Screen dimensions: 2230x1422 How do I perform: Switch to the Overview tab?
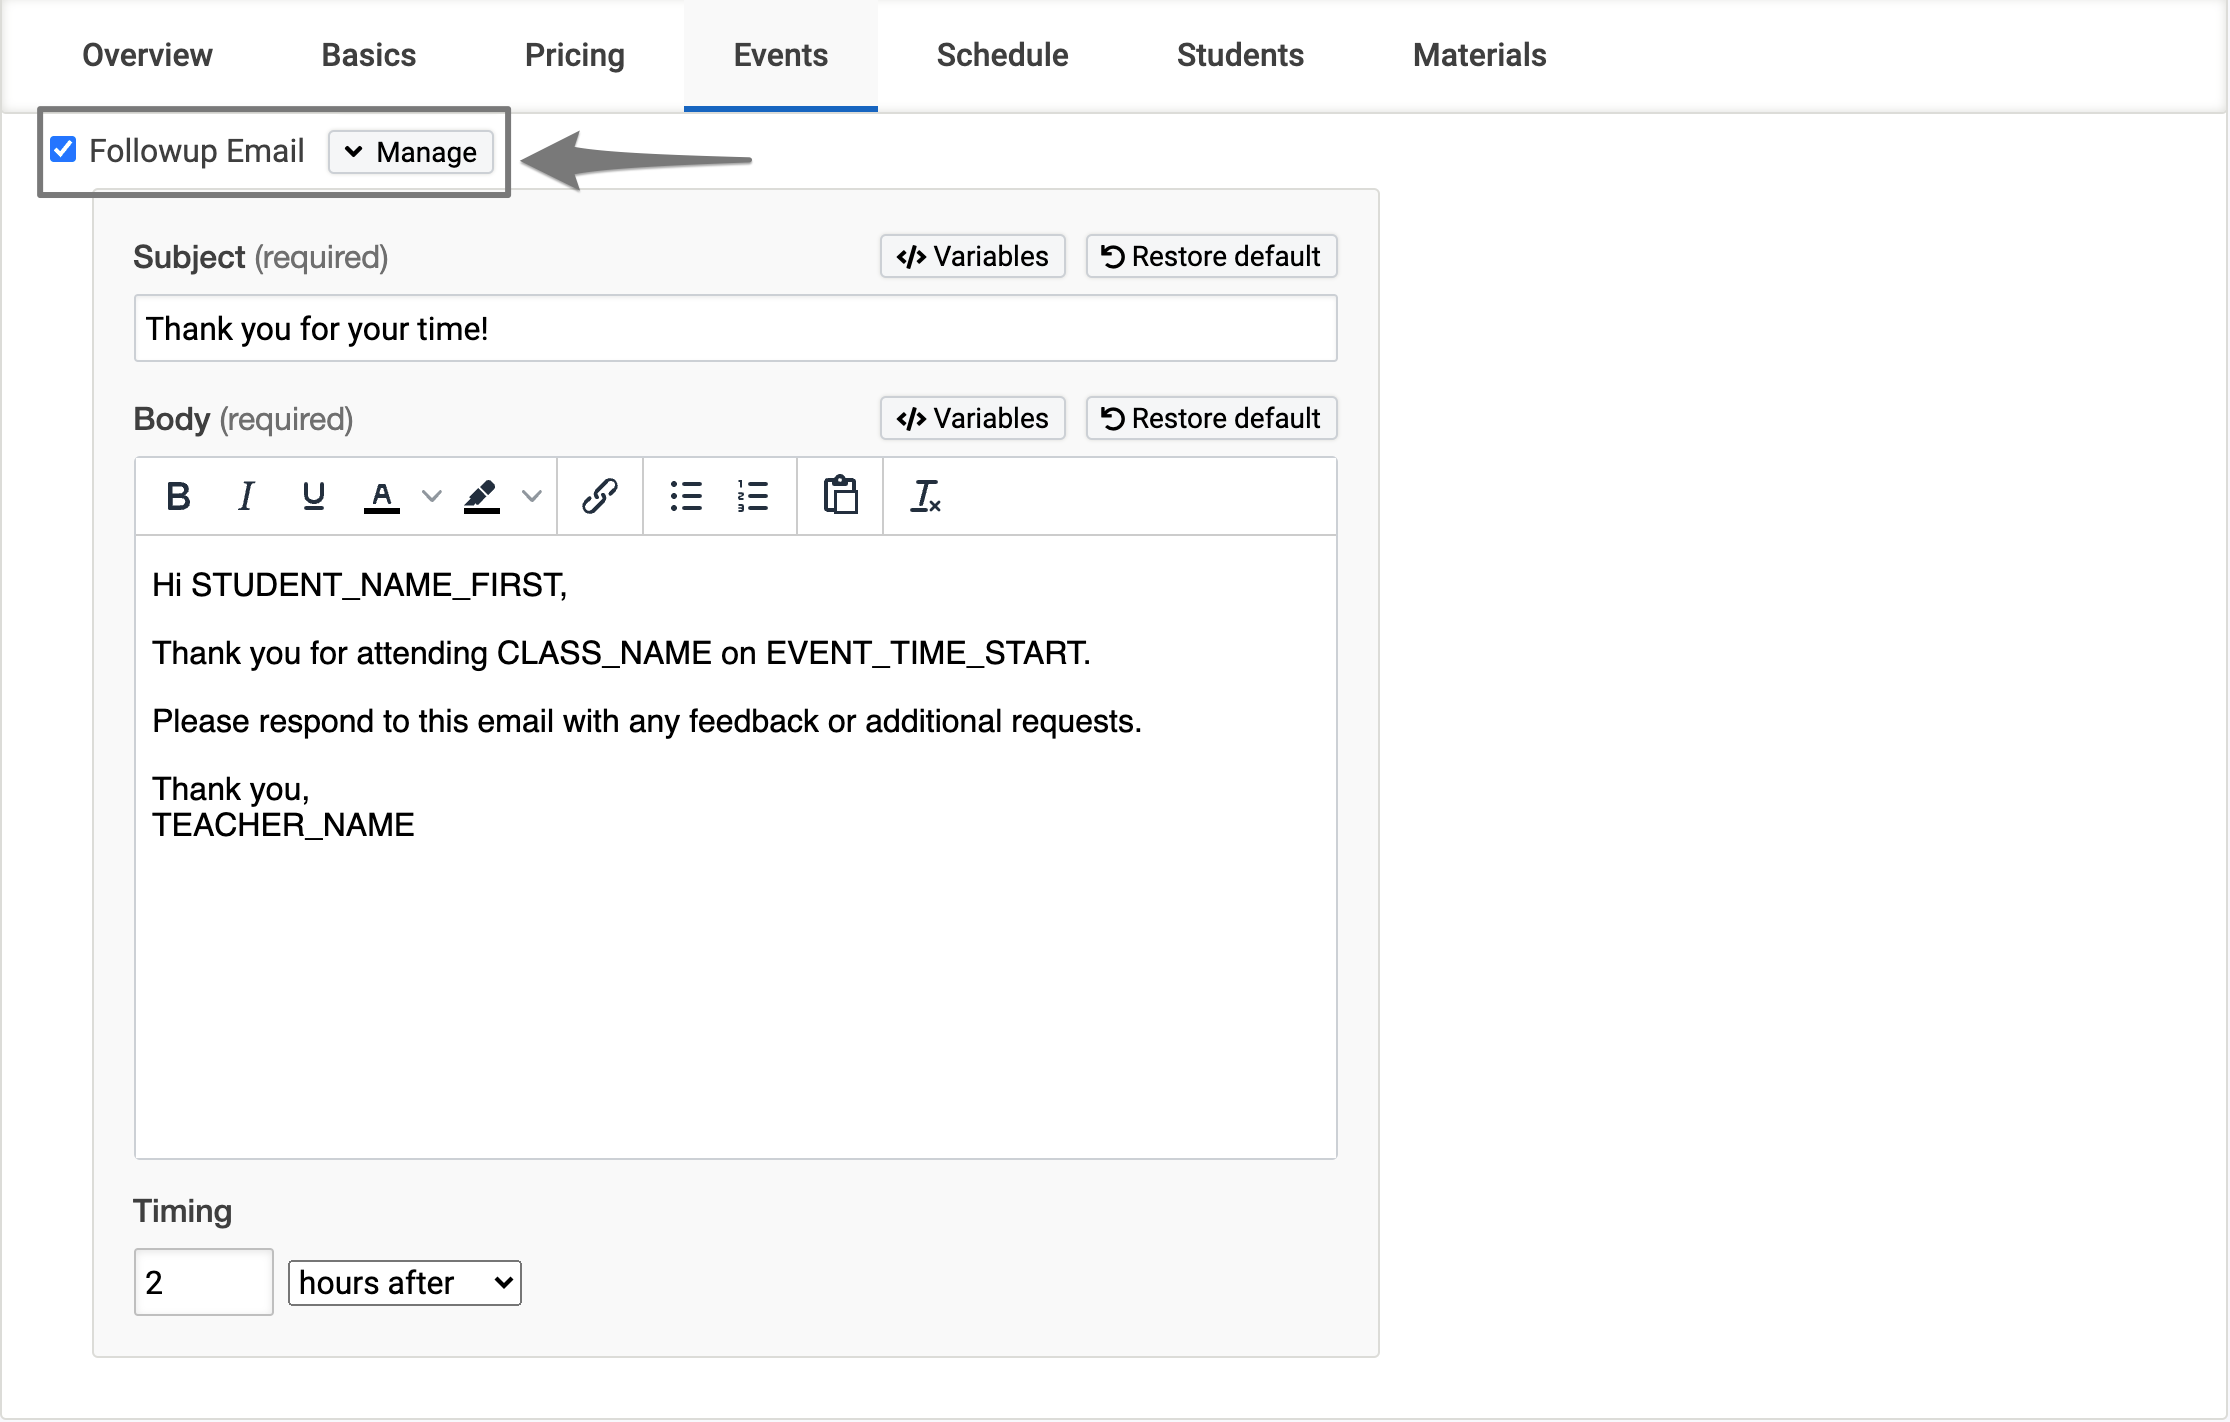147,55
